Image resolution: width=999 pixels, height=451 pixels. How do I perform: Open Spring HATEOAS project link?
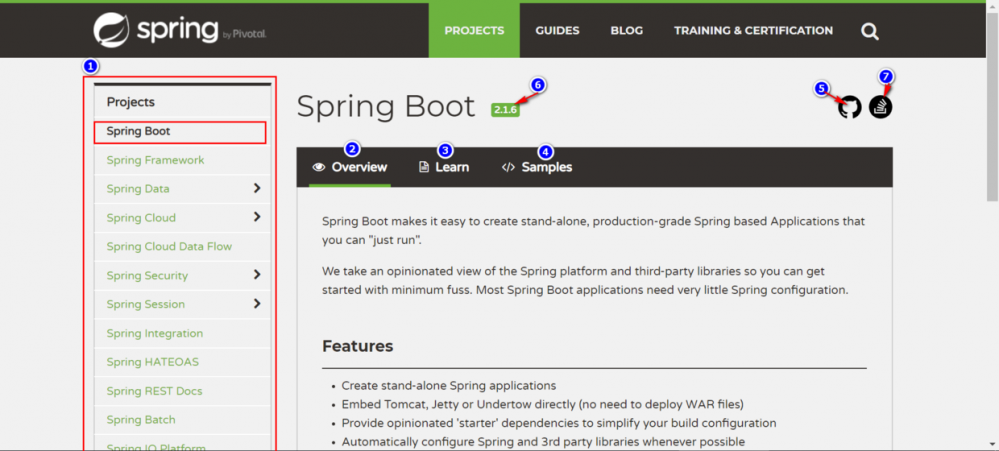click(152, 362)
